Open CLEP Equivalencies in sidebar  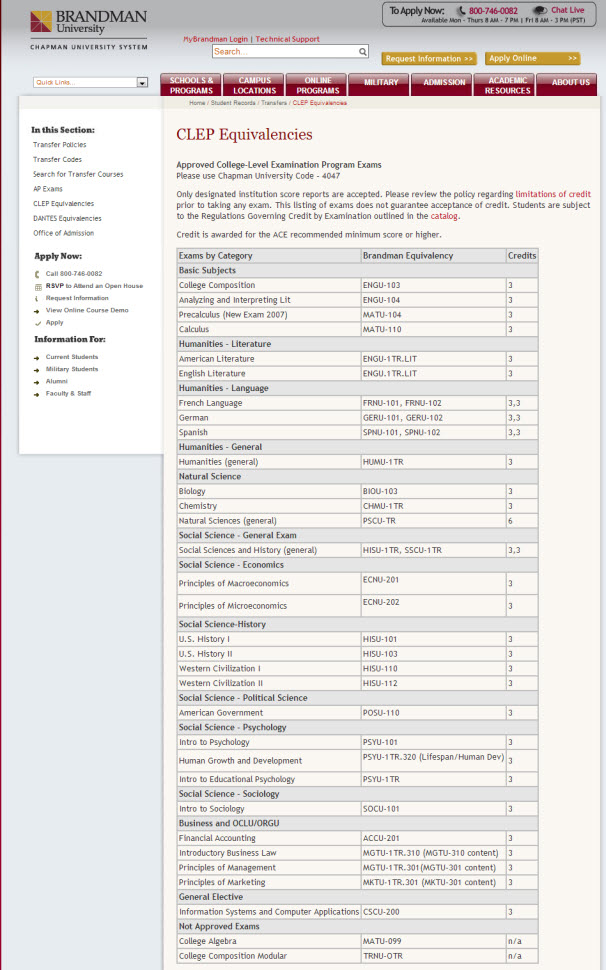(63, 204)
